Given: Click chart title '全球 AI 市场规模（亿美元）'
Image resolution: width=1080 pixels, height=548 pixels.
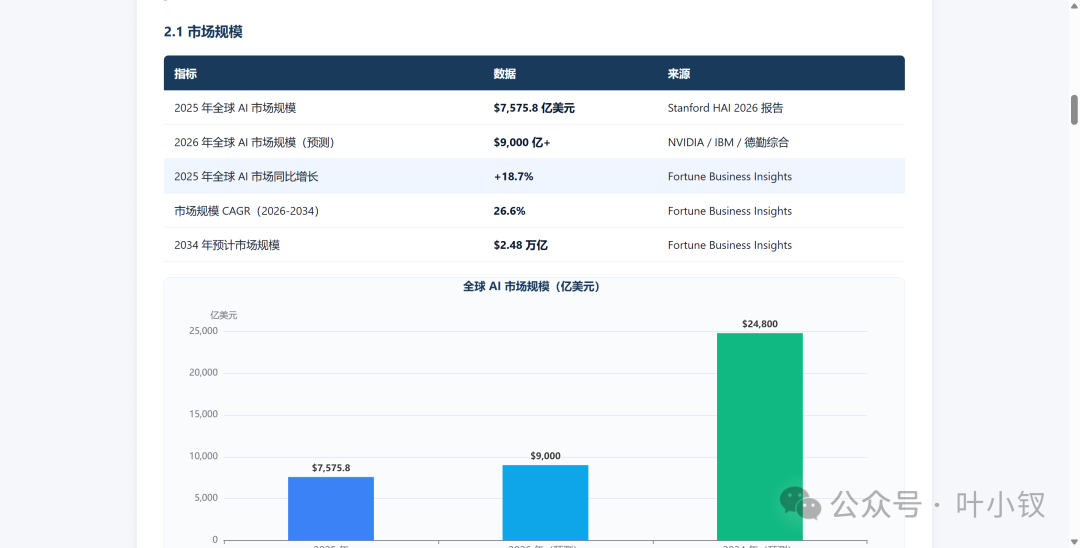Looking at the screenshot, I should pyautogui.click(x=534, y=286).
